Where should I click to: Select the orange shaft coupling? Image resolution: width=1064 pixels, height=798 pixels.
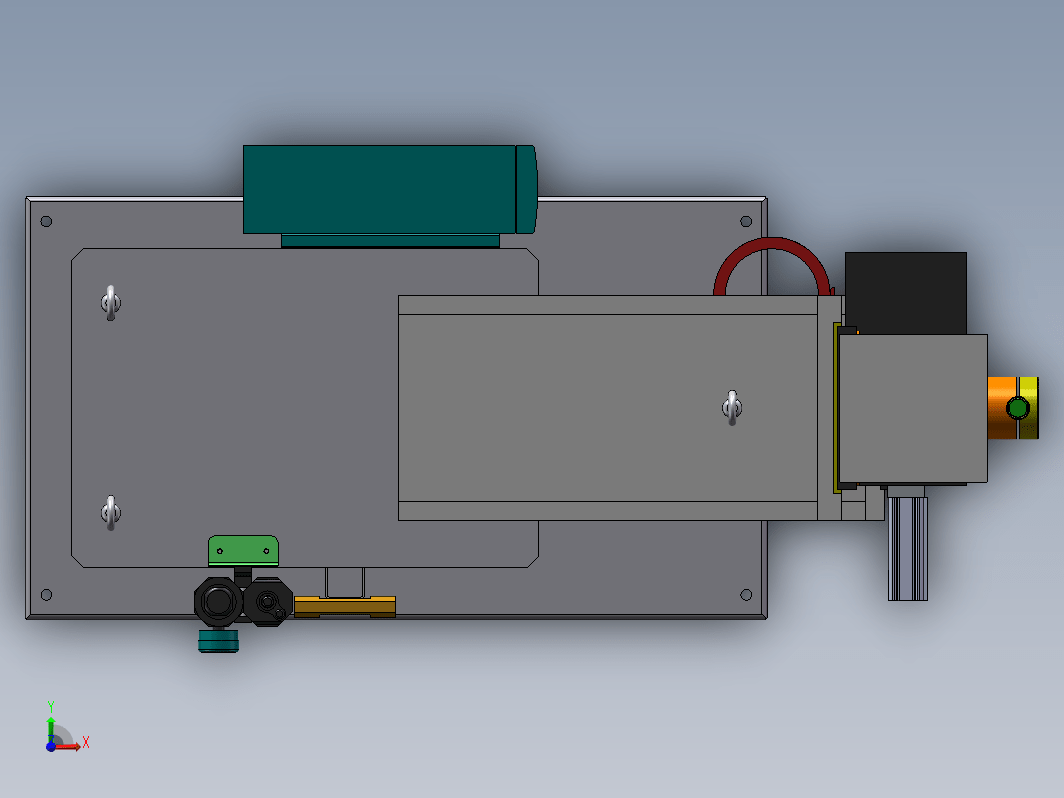[x=1002, y=408]
